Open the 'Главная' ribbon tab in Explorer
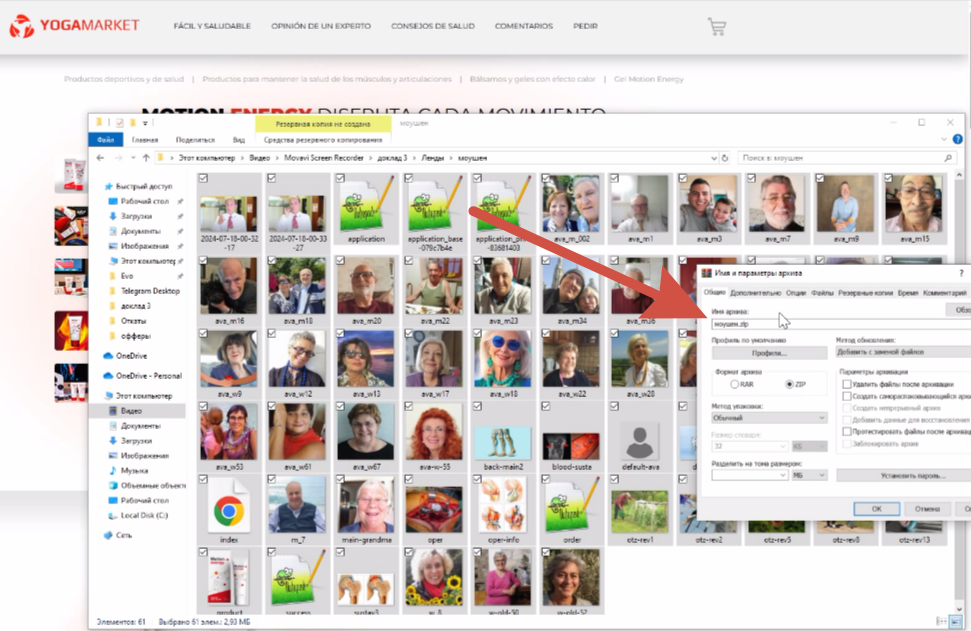This screenshot has width=971, height=631. coord(145,140)
